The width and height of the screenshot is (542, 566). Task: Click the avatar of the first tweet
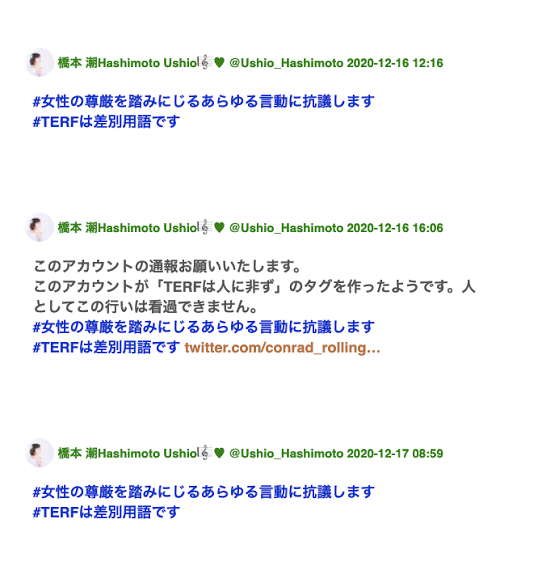click(x=40, y=62)
